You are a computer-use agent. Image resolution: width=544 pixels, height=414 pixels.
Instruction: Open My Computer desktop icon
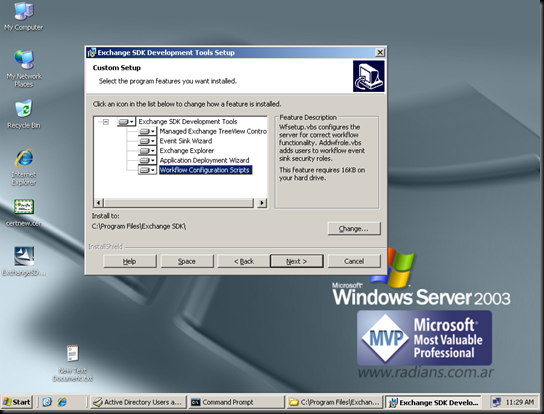tap(24, 16)
